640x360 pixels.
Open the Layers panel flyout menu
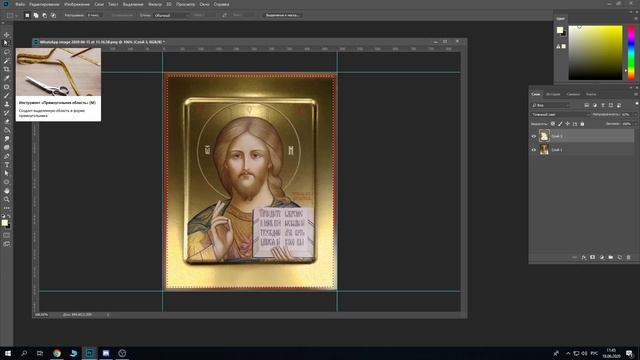[x=635, y=94]
